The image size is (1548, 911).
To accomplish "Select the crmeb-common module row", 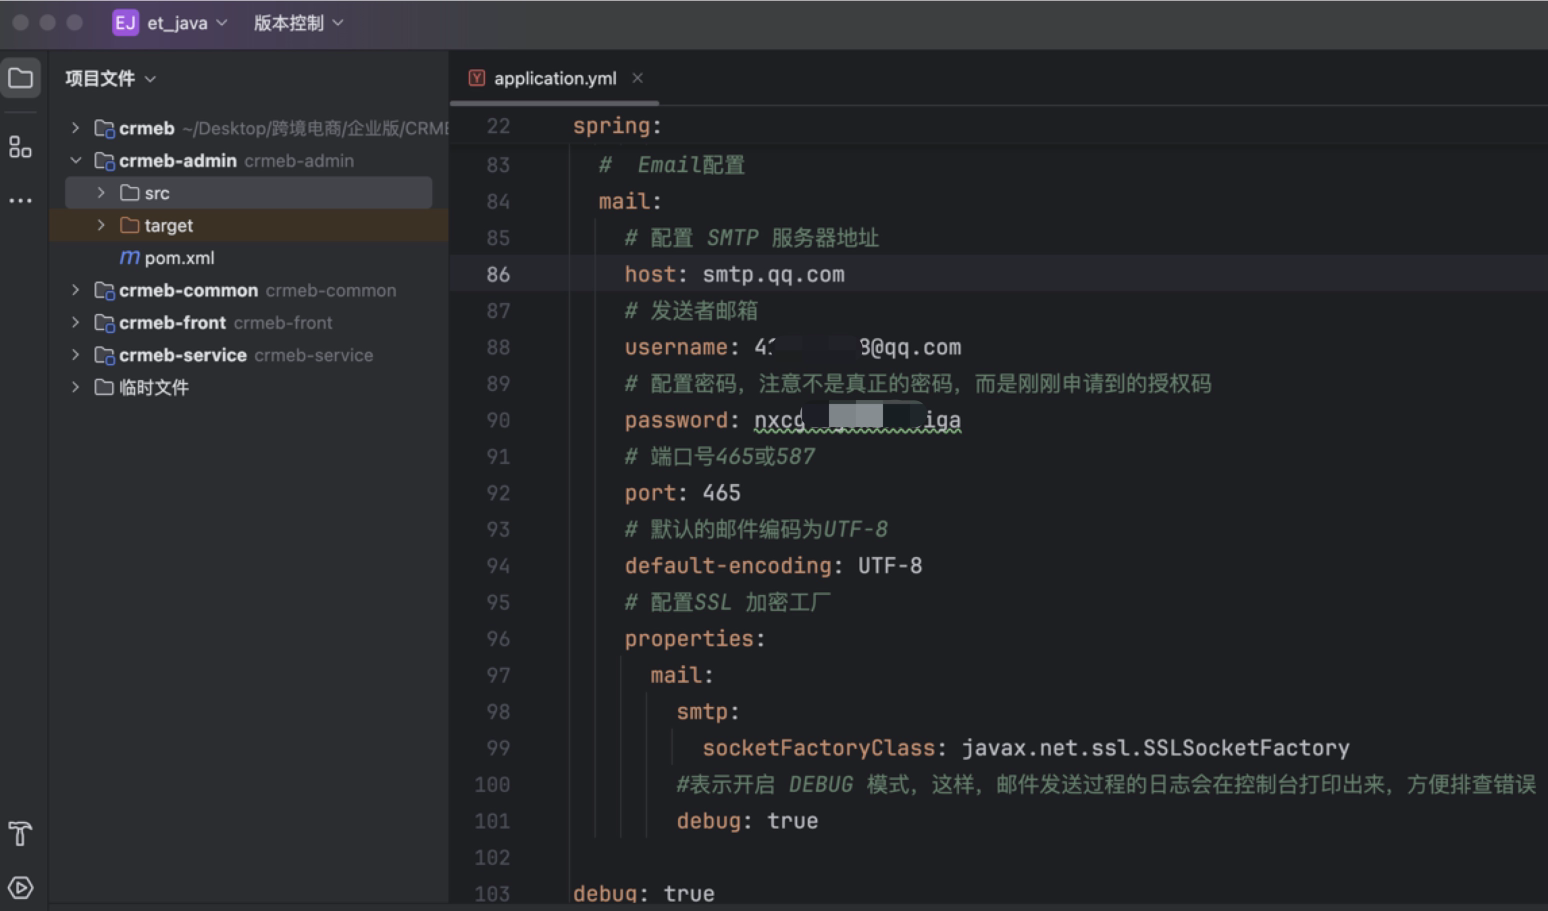I will [x=248, y=290].
